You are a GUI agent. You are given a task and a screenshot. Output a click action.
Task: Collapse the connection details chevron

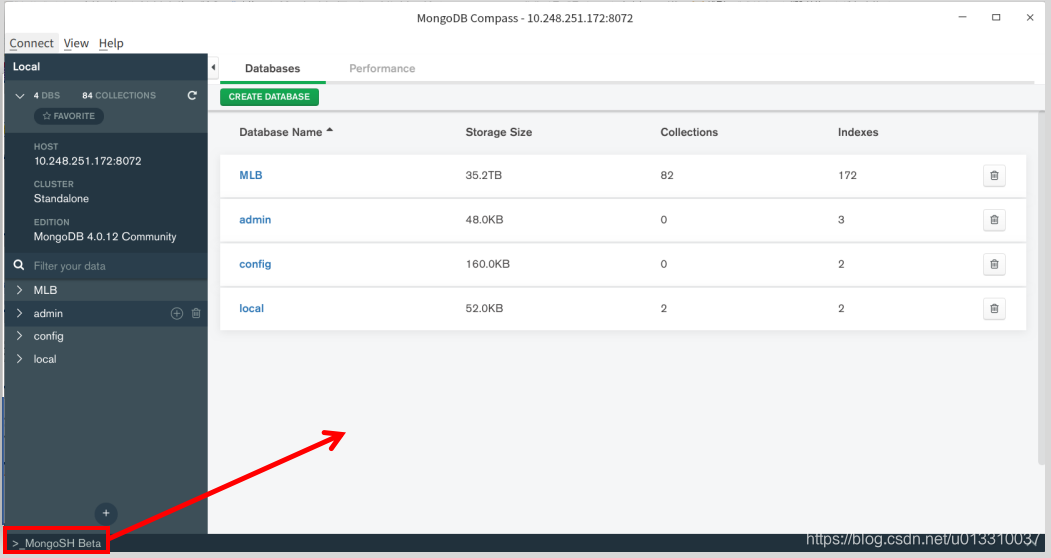pyautogui.click(x=20, y=96)
